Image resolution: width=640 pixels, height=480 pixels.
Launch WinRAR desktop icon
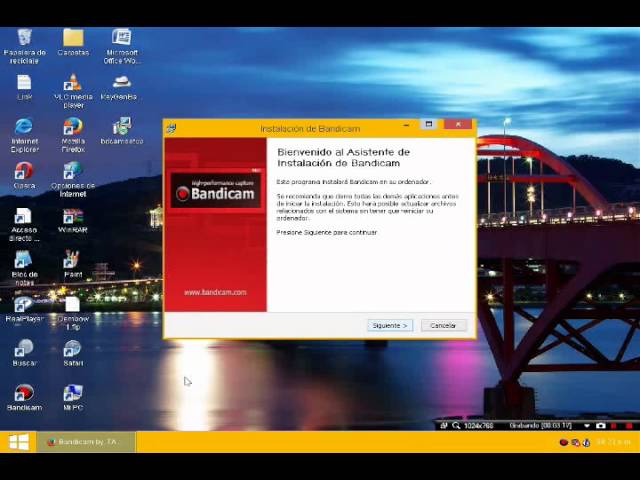(73, 220)
